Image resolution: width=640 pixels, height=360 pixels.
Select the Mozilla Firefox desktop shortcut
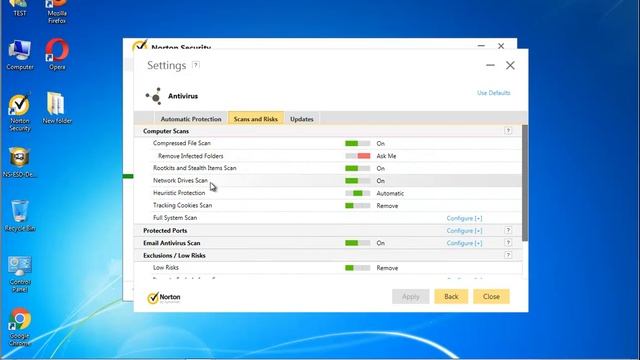[57, 11]
